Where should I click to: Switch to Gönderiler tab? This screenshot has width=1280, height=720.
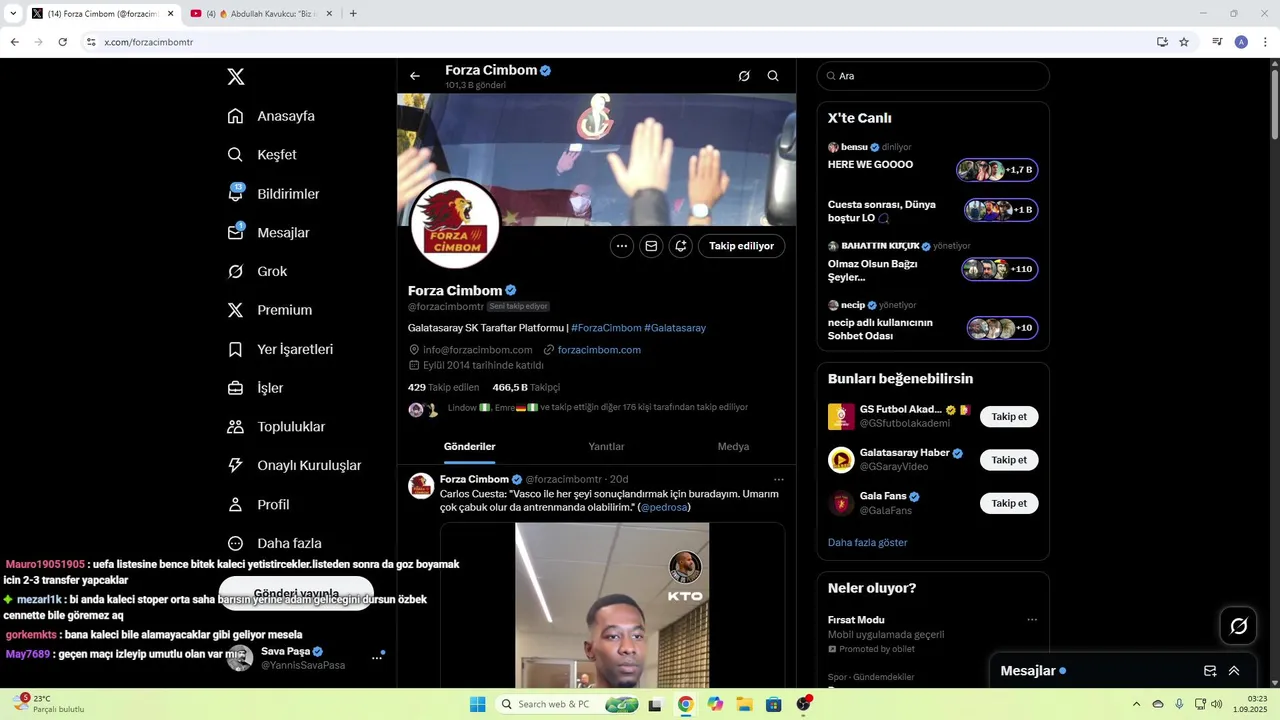470,447
